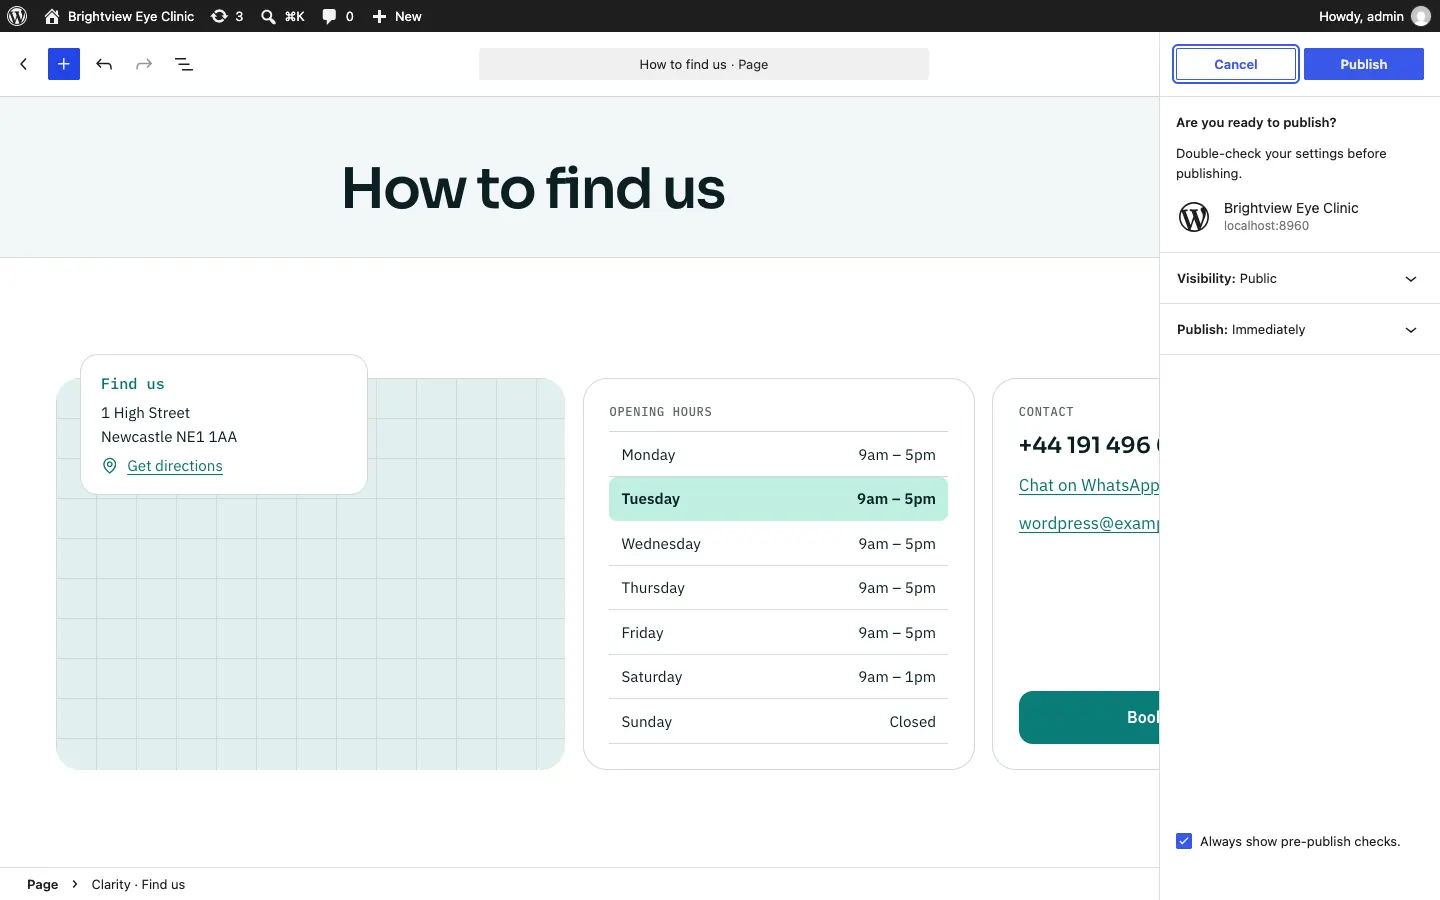Click the Get directions link
This screenshot has width=1440, height=900.
pyautogui.click(x=175, y=466)
